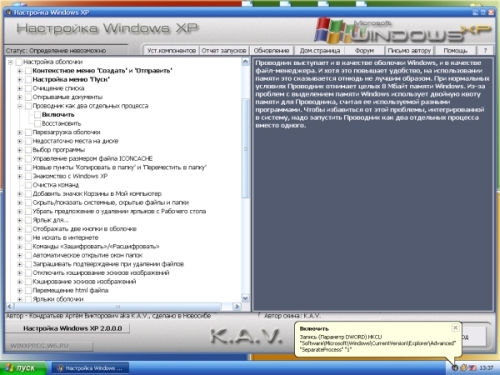Check the 'Контекстное меню Создать и Отправить' box
The height and width of the screenshot is (375, 500).
point(28,71)
